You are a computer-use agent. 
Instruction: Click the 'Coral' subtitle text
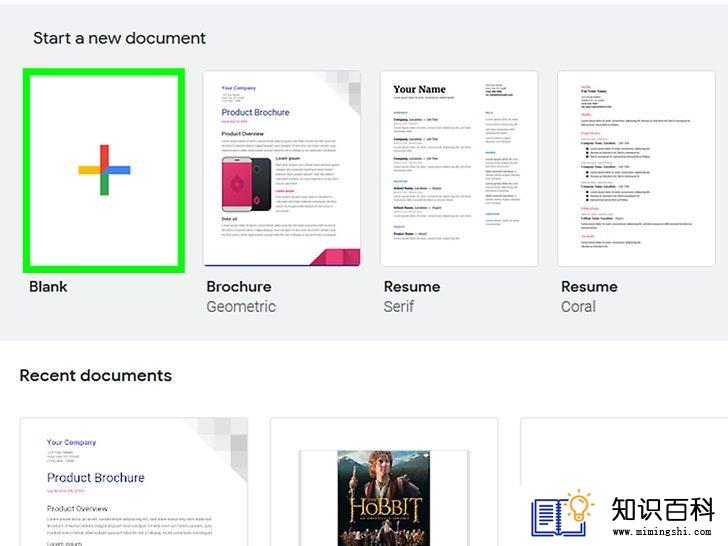[578, 306]
